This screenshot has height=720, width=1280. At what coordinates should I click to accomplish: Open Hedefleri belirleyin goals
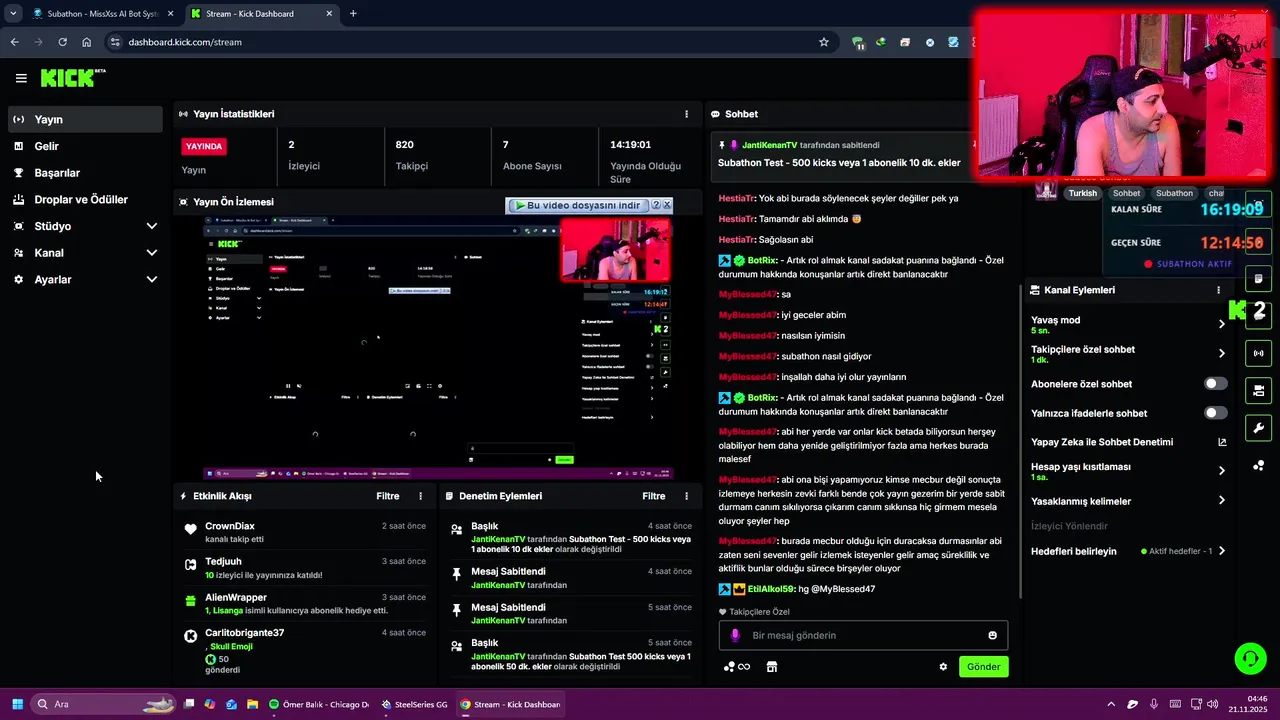point(1127,551)
